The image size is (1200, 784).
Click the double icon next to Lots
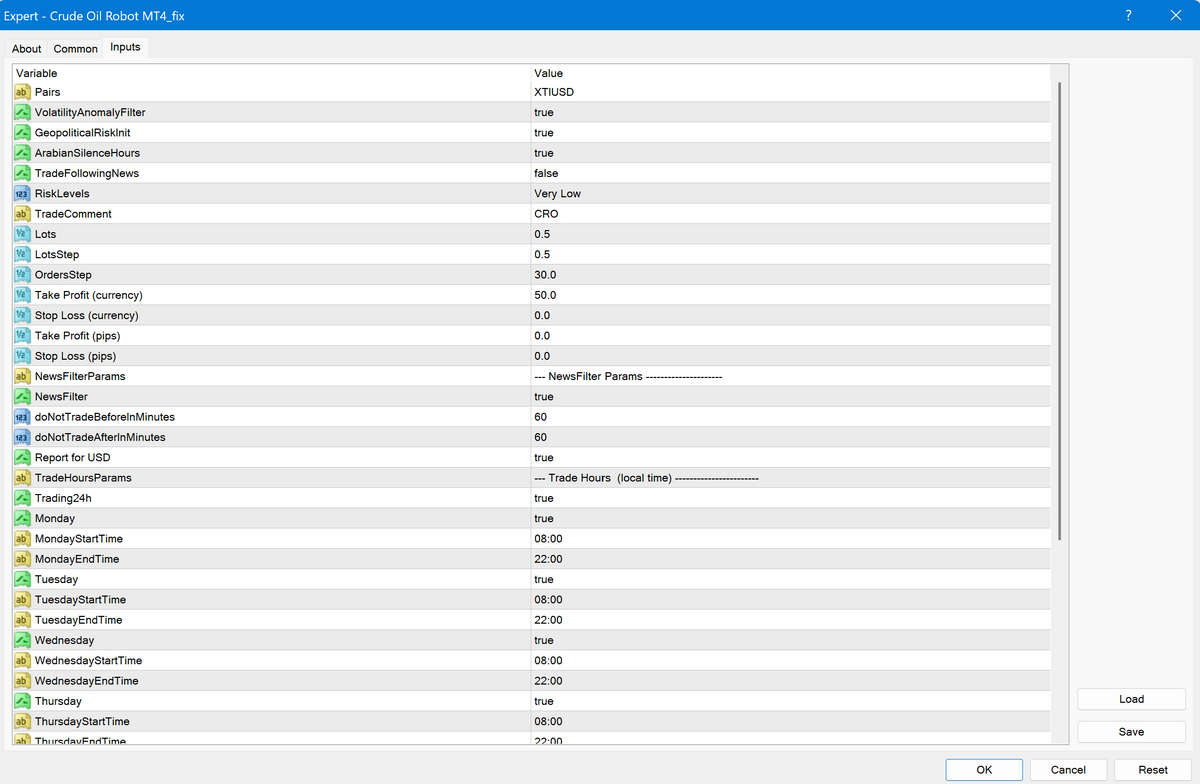pyautogui.click(x=22, y=234)
